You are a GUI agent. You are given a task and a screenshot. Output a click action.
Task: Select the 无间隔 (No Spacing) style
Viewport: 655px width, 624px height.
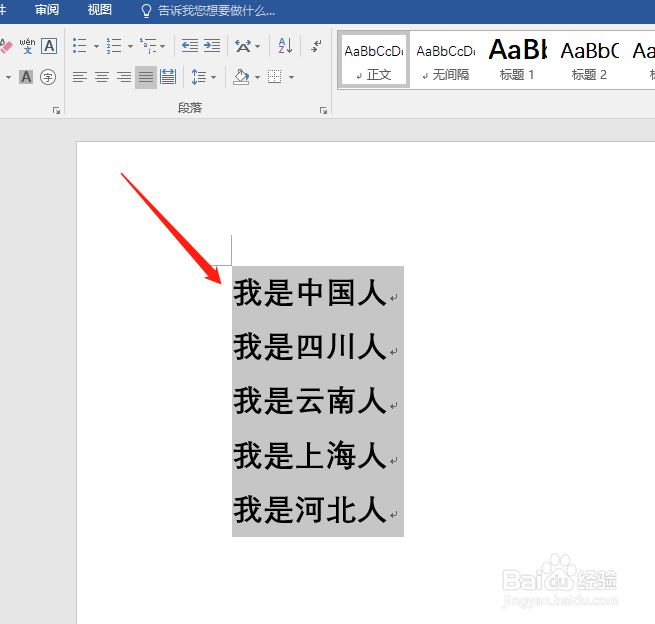(446, 60)
